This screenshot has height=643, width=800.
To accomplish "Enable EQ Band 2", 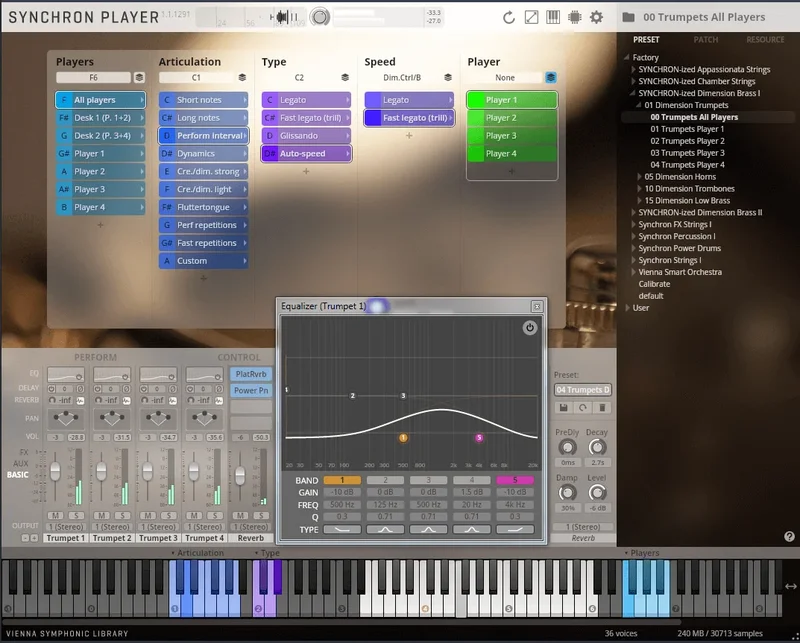I will 385,480.
